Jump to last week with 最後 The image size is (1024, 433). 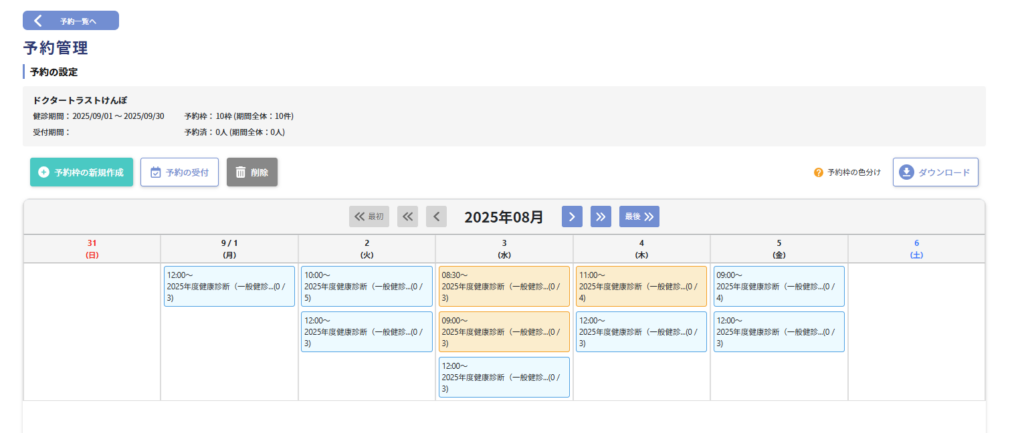click(639, 216)
